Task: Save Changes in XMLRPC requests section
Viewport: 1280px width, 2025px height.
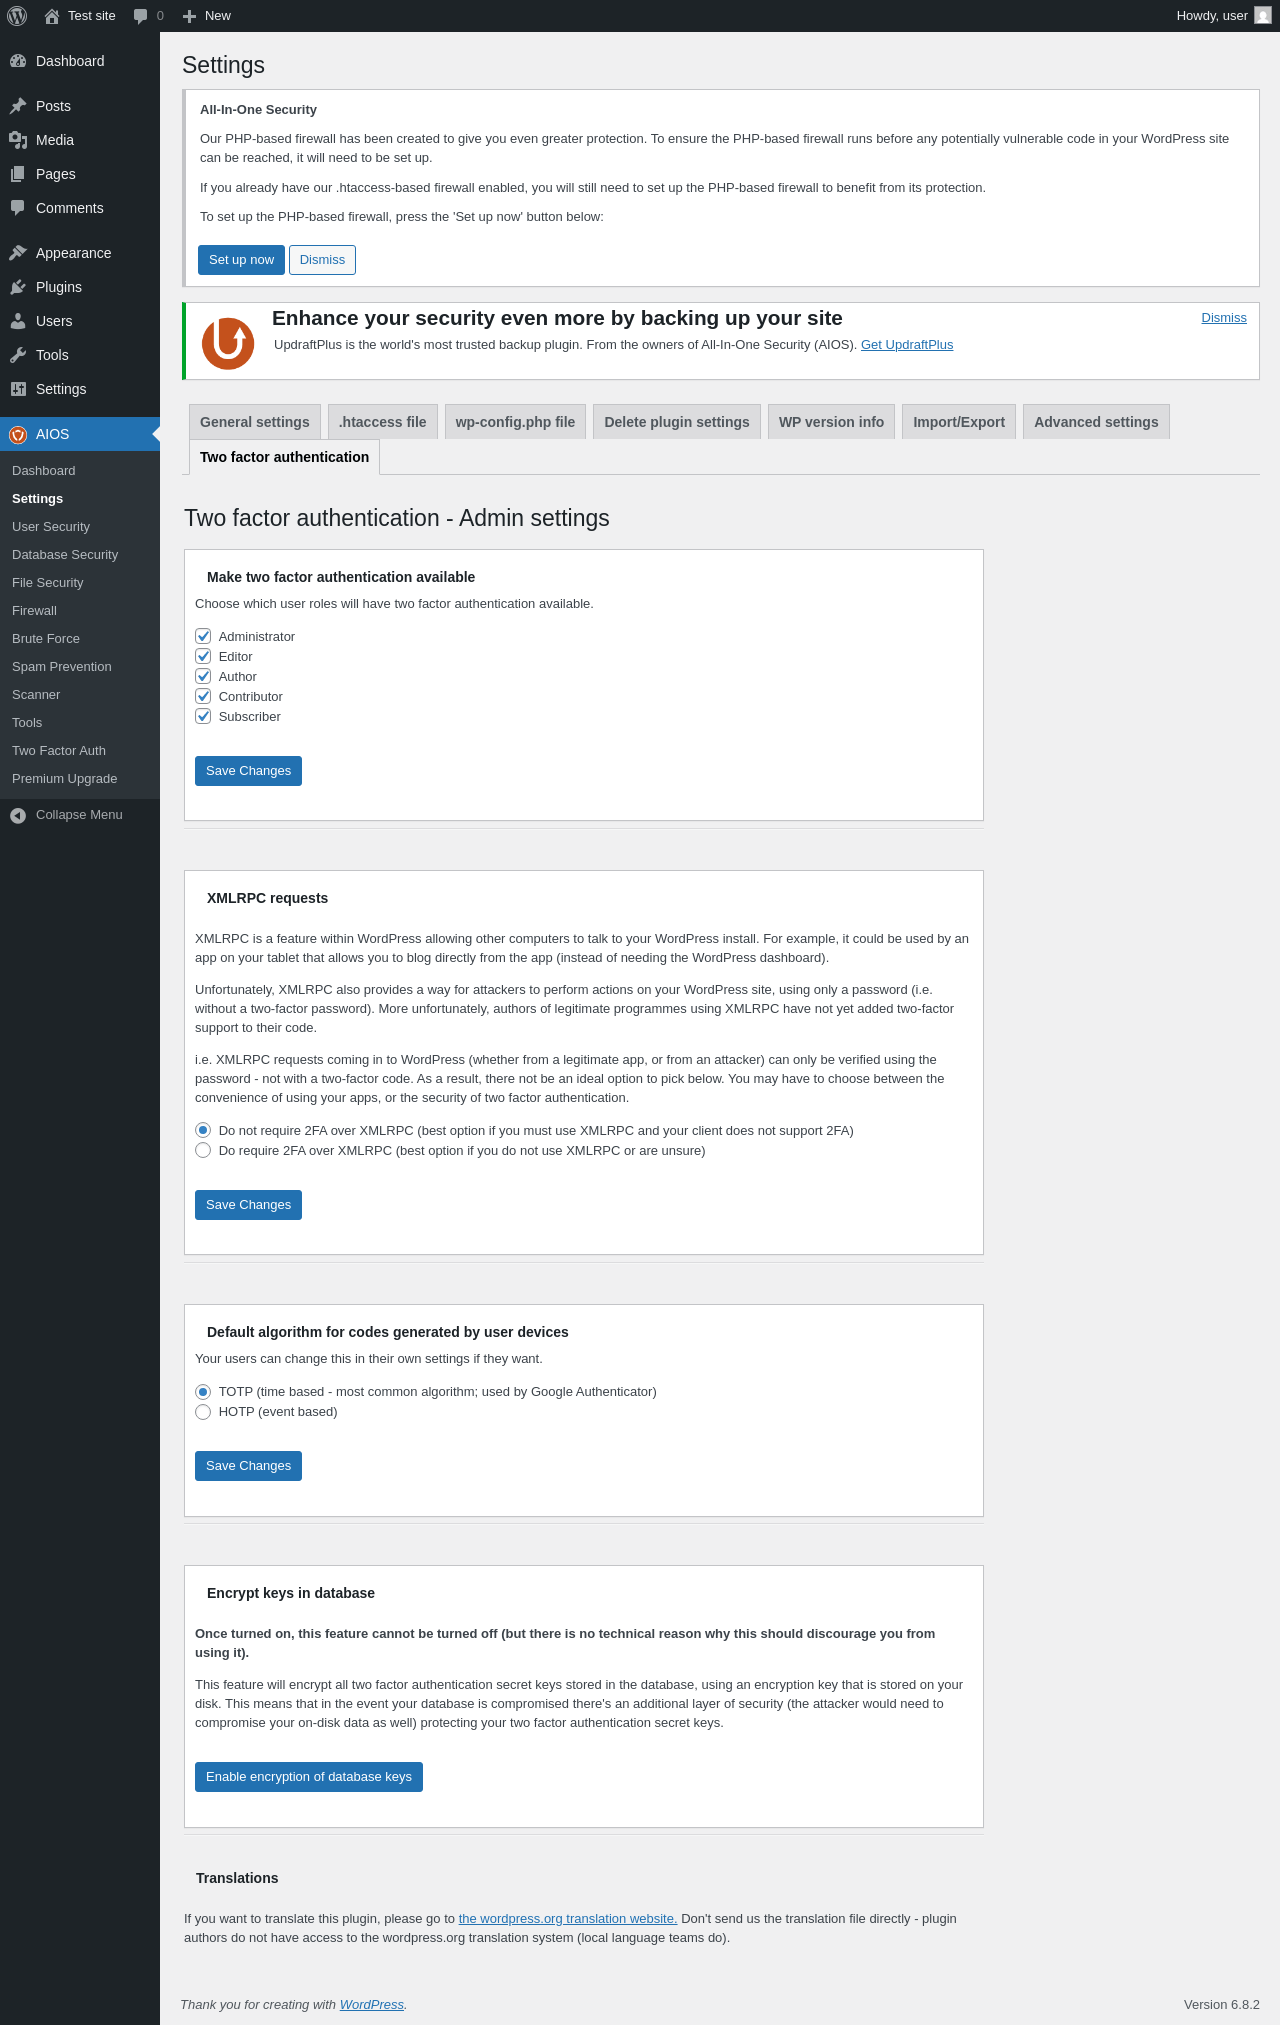Action: (x=248, y=1205)
